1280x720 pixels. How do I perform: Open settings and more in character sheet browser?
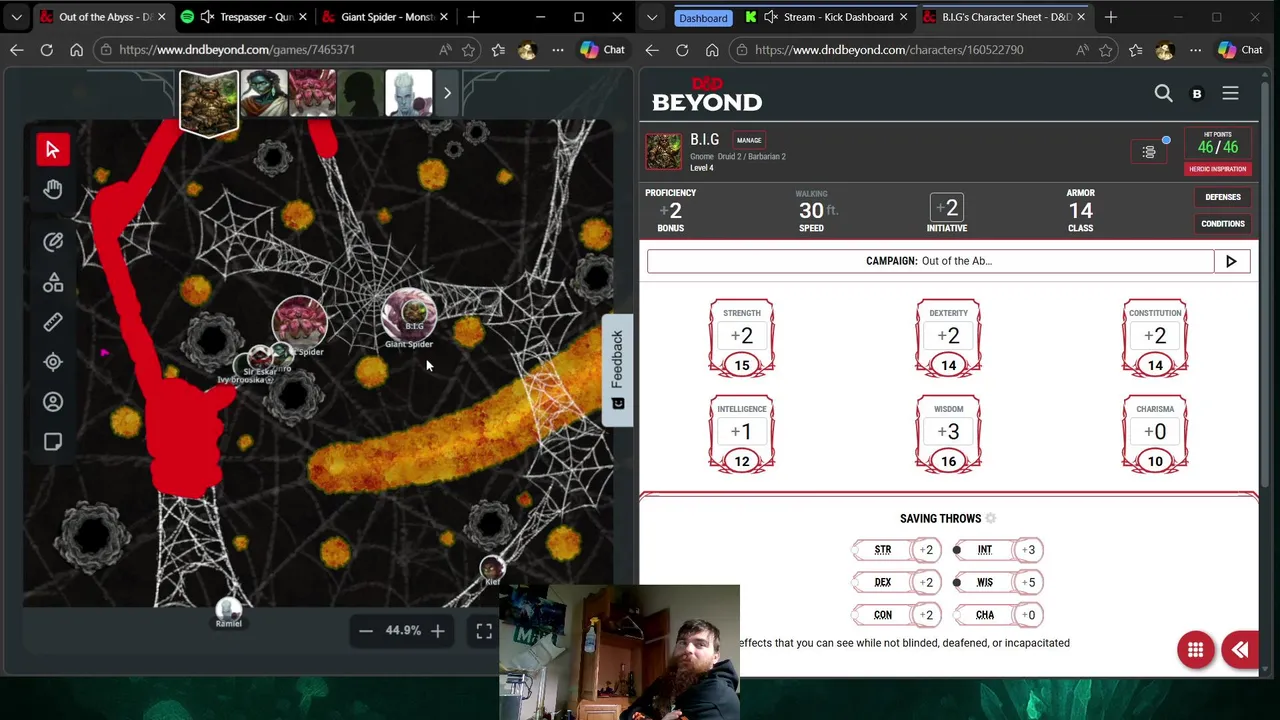pyautogui.click(x=1195, y=50)
